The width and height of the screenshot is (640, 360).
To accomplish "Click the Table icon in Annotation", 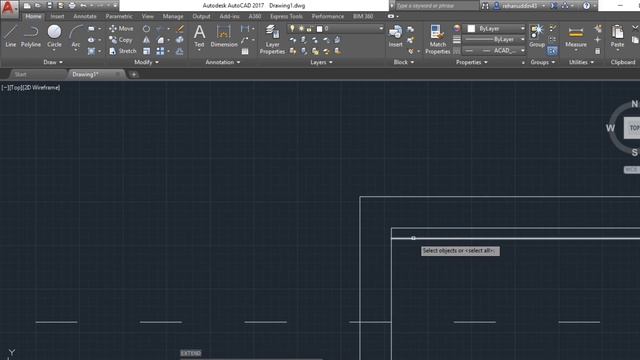I will (245, 51).
